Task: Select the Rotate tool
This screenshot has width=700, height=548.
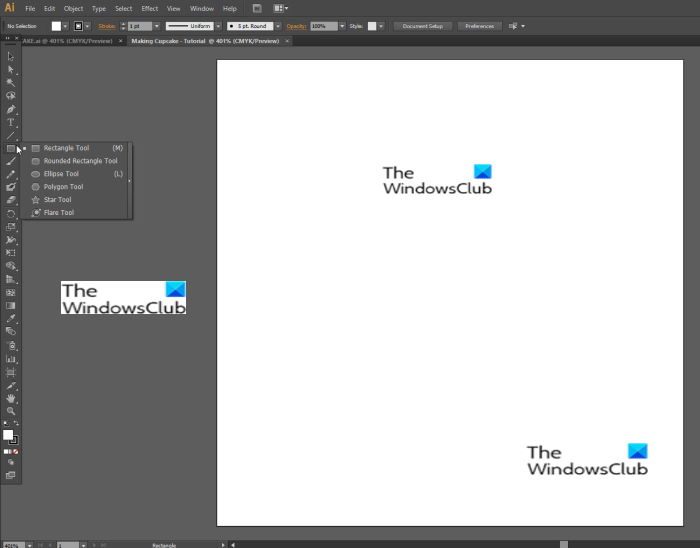Action: tap(11, 214)
